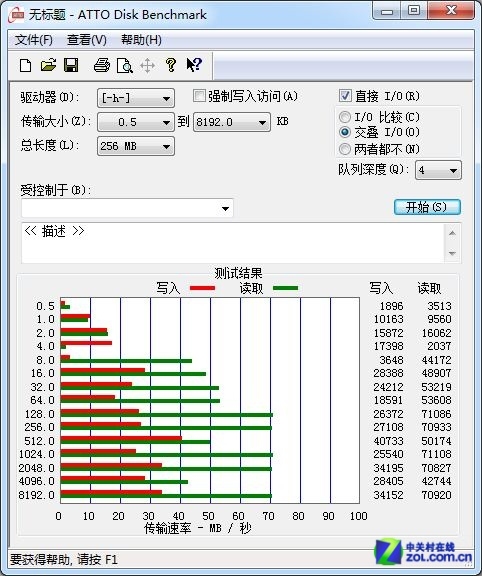Image resolution: width=482 pixels, height=576 pixels.
Task: Click the 8192.0 row size label
Action: tap(36, 495)
